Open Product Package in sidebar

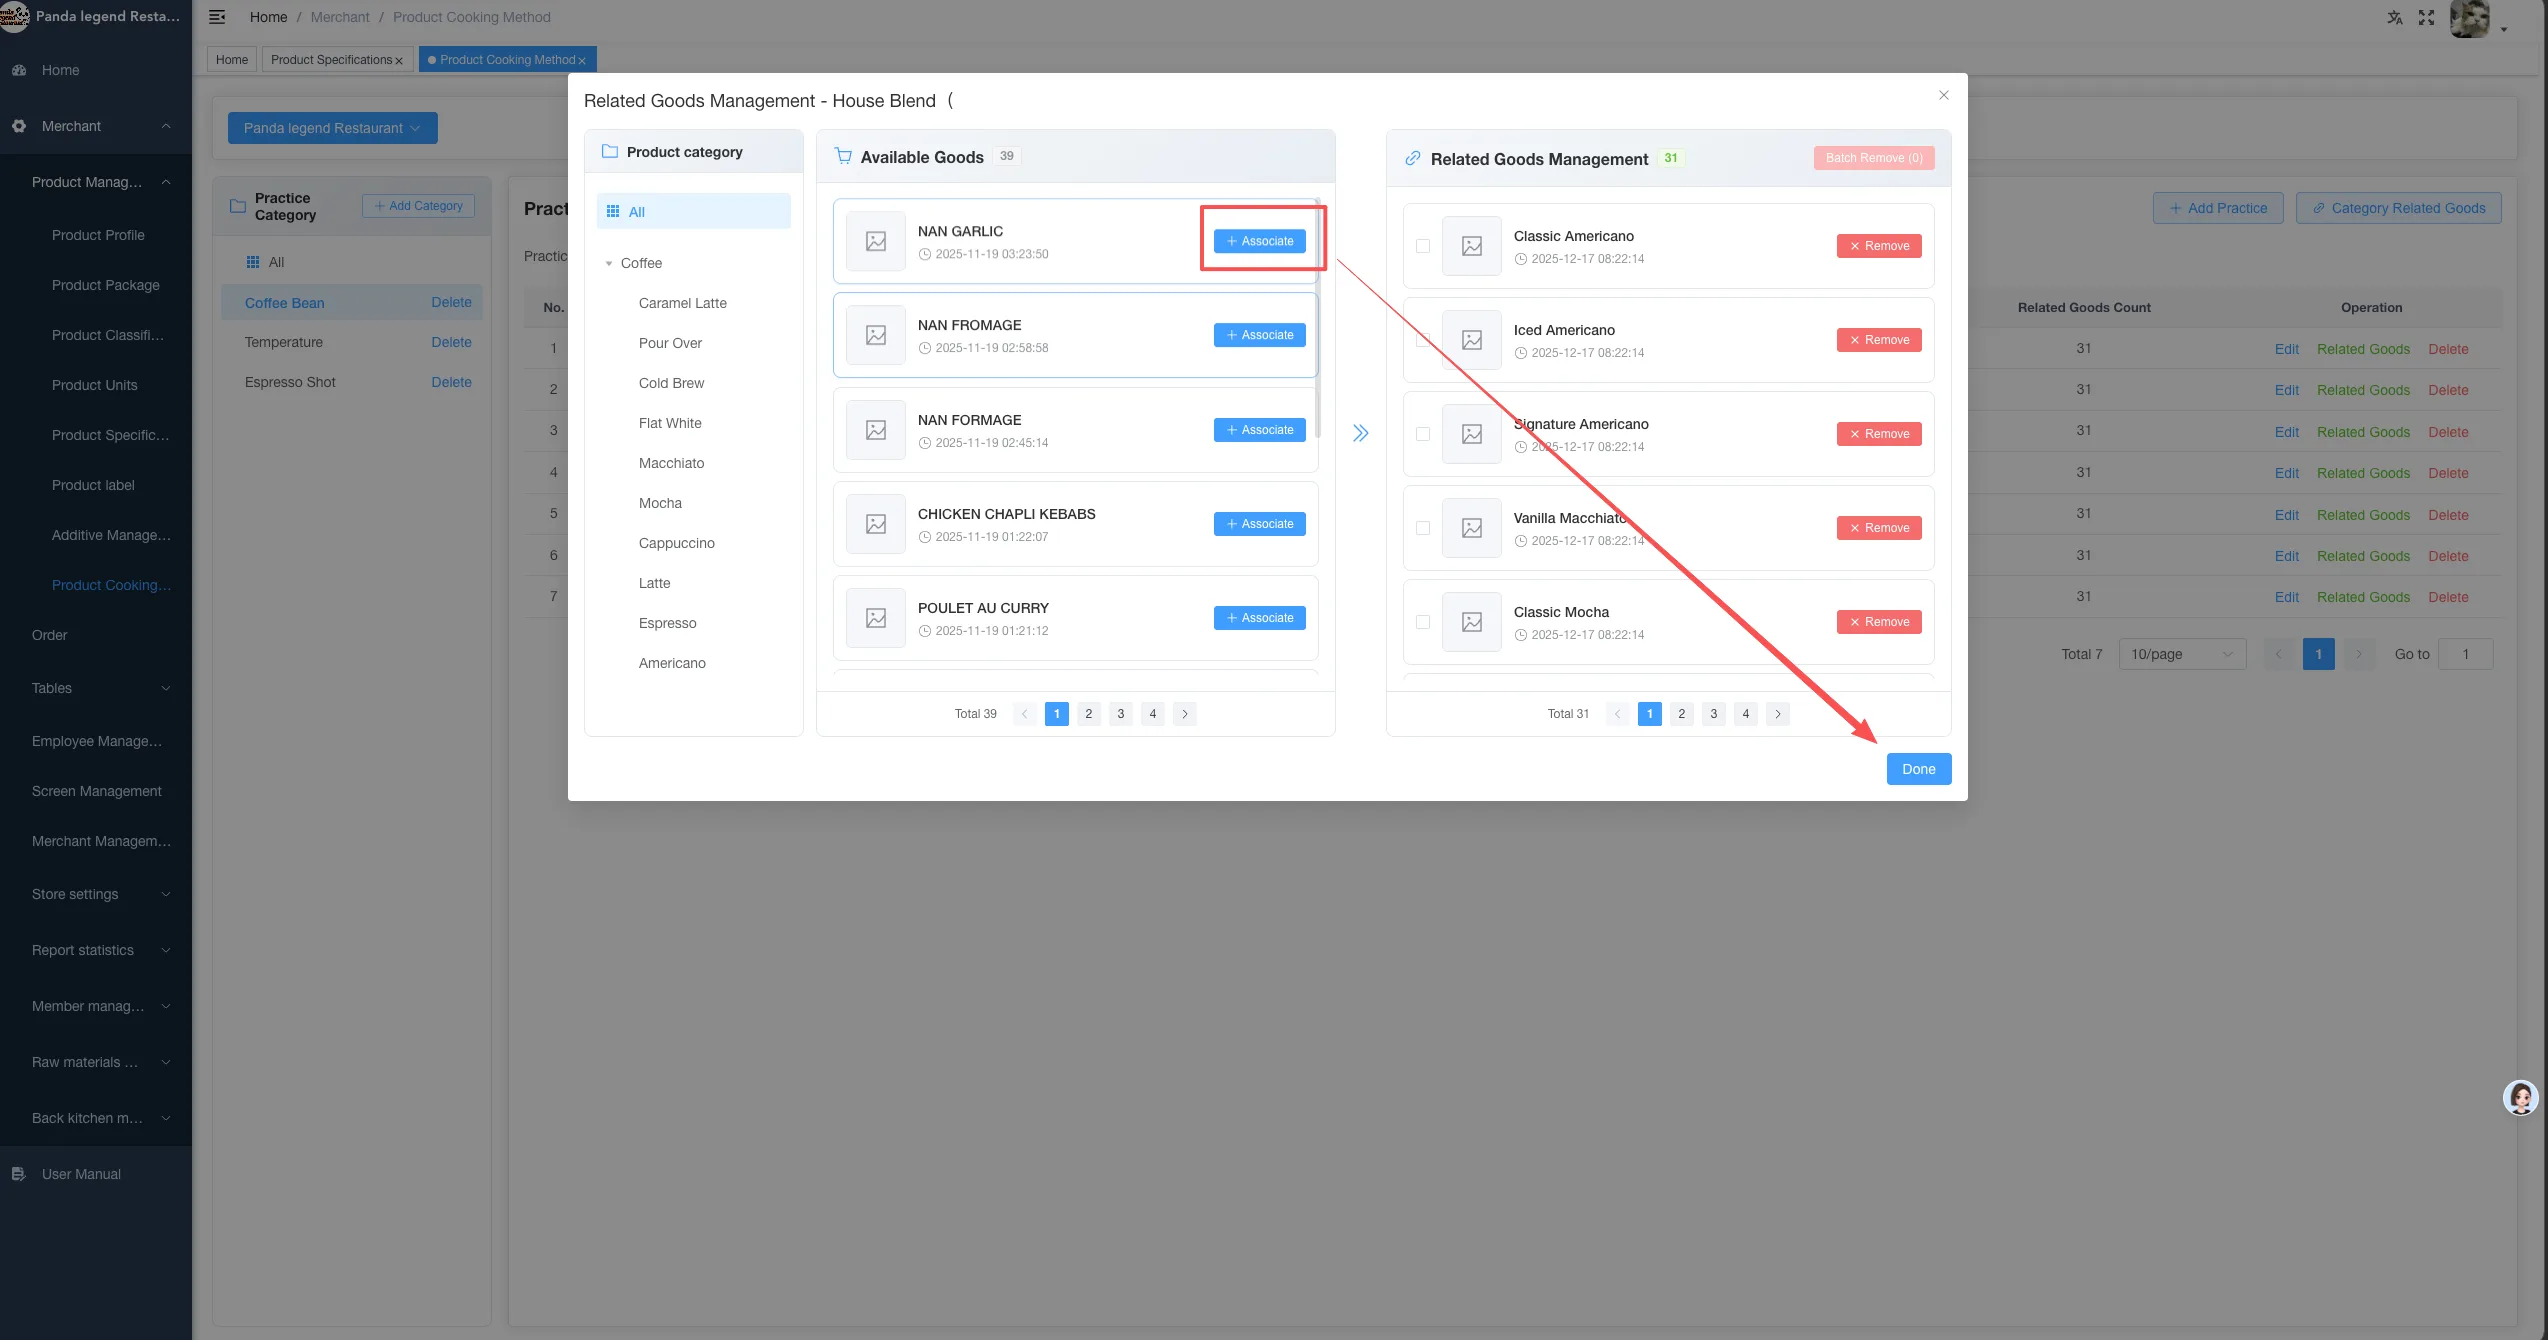(106, 285)
